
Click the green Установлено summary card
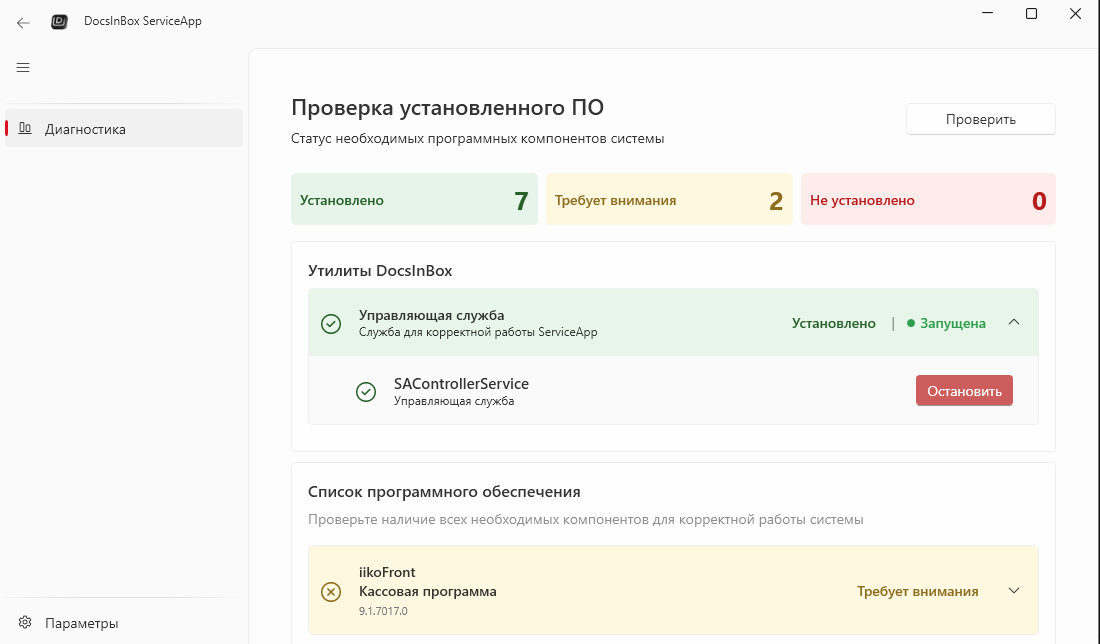[x=414, y=200]
